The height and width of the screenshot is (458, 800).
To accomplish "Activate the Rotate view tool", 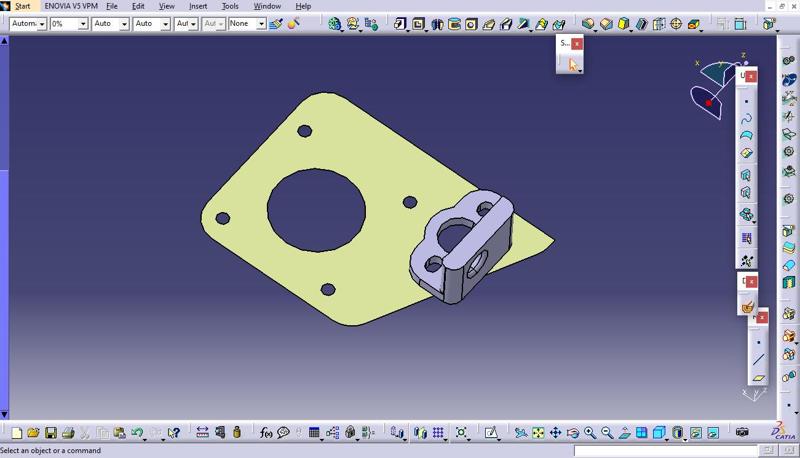I will point(572,433).
